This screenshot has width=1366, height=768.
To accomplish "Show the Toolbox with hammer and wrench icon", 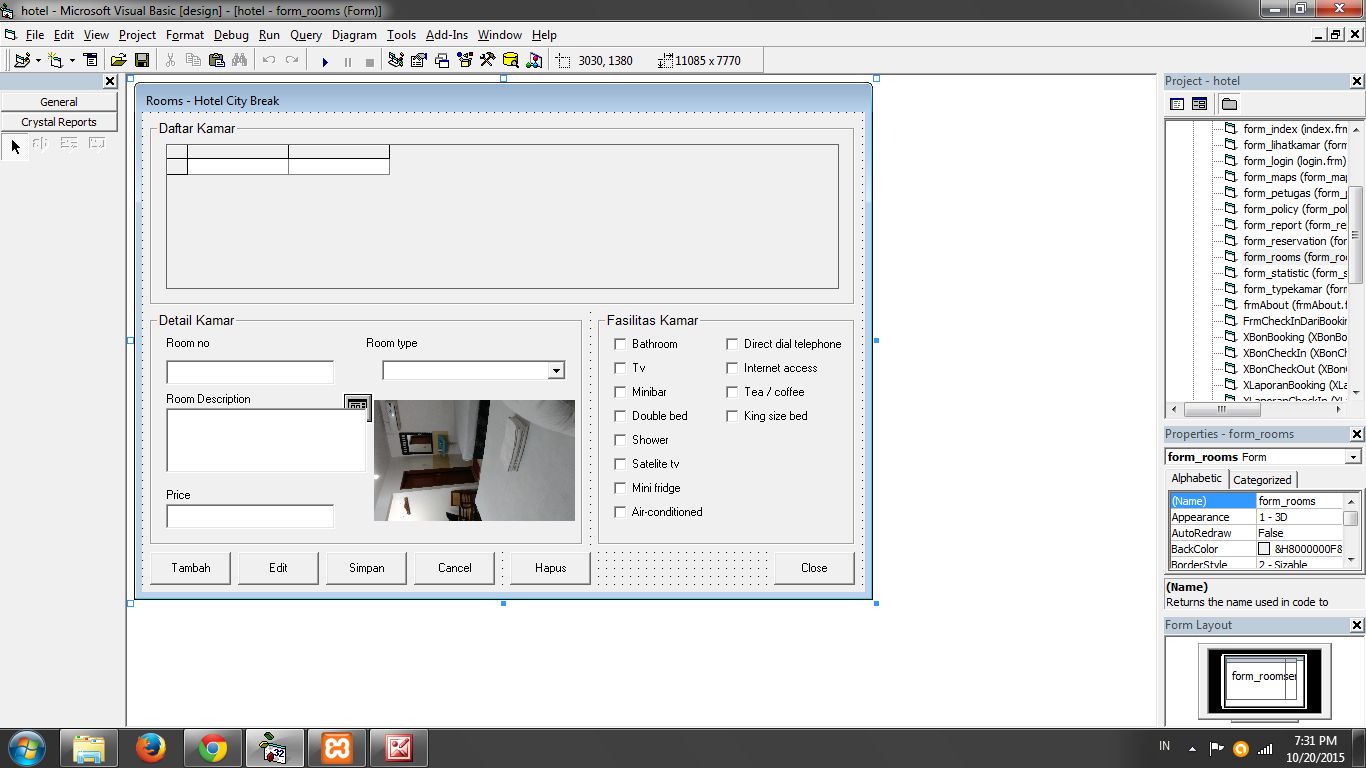I will (x=488, y=61).
